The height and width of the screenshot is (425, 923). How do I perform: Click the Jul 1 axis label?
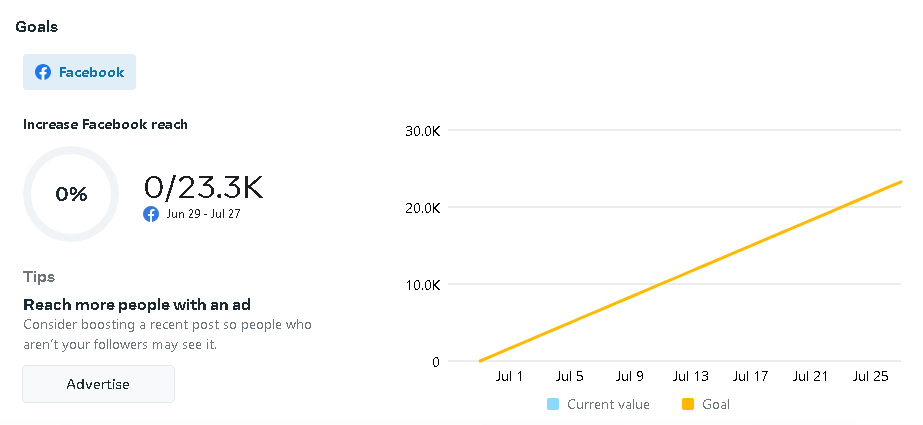pyautogui.click(x=509, y=376)
